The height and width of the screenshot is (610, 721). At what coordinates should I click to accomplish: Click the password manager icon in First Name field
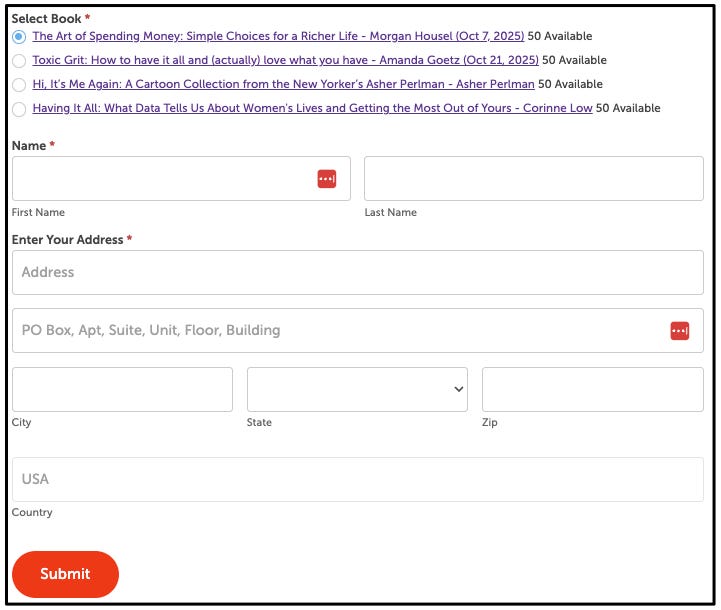tap(326, 179)
